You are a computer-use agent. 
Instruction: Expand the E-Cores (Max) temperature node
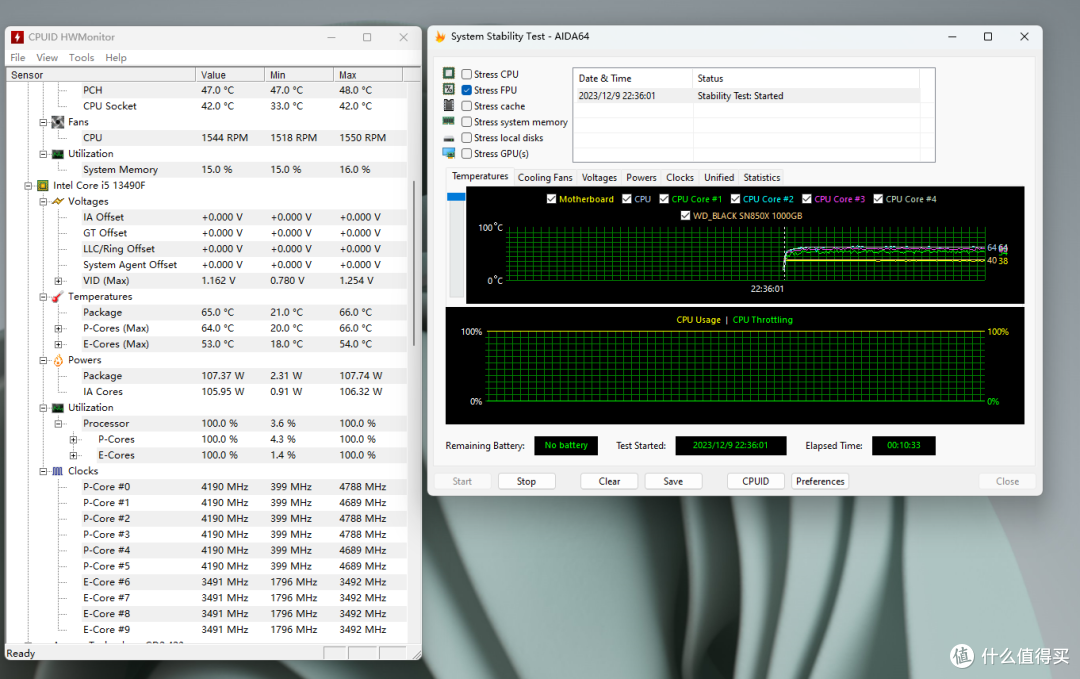click(59, 344)
